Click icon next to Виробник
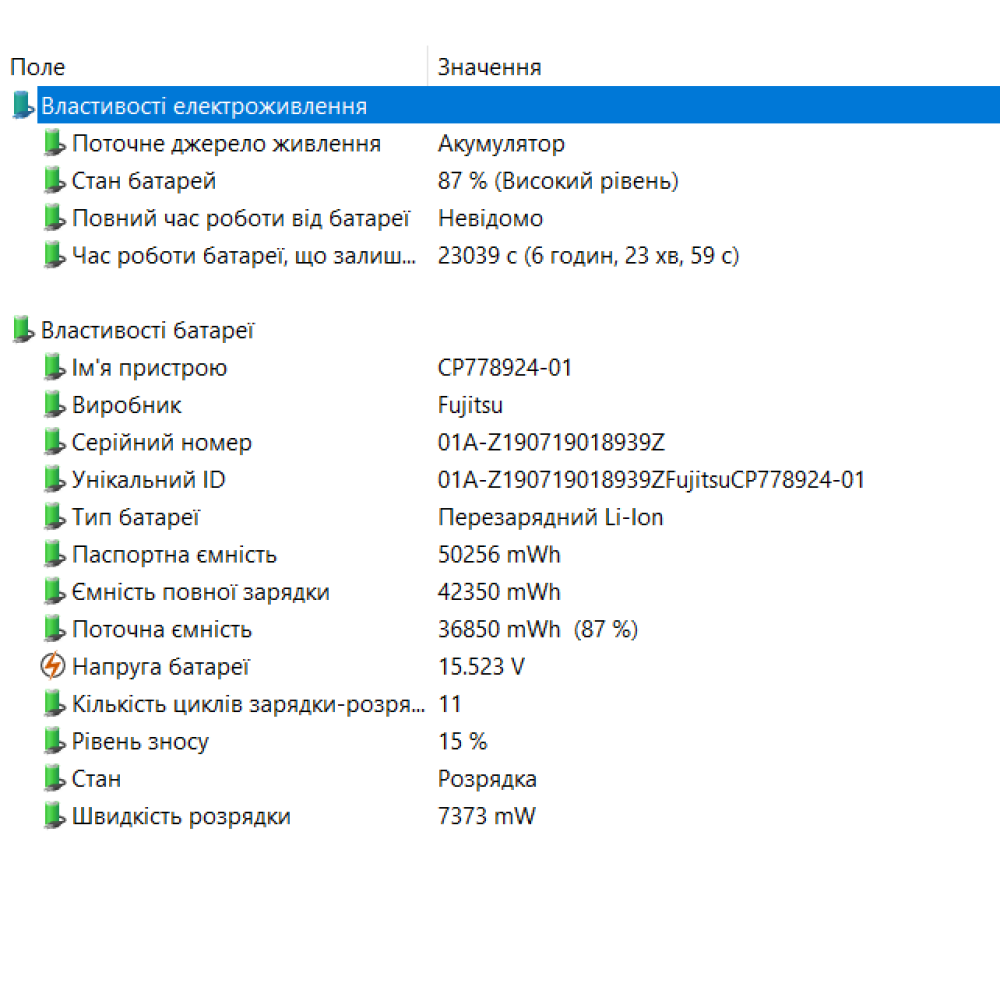 tap(54, 404)
